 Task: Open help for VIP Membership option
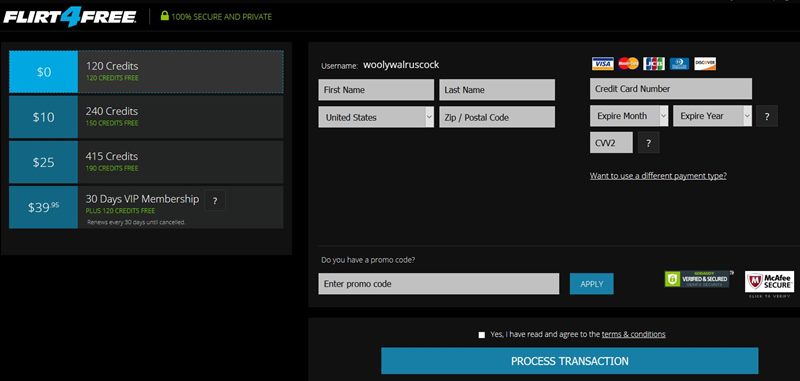(x=215, y=201)
